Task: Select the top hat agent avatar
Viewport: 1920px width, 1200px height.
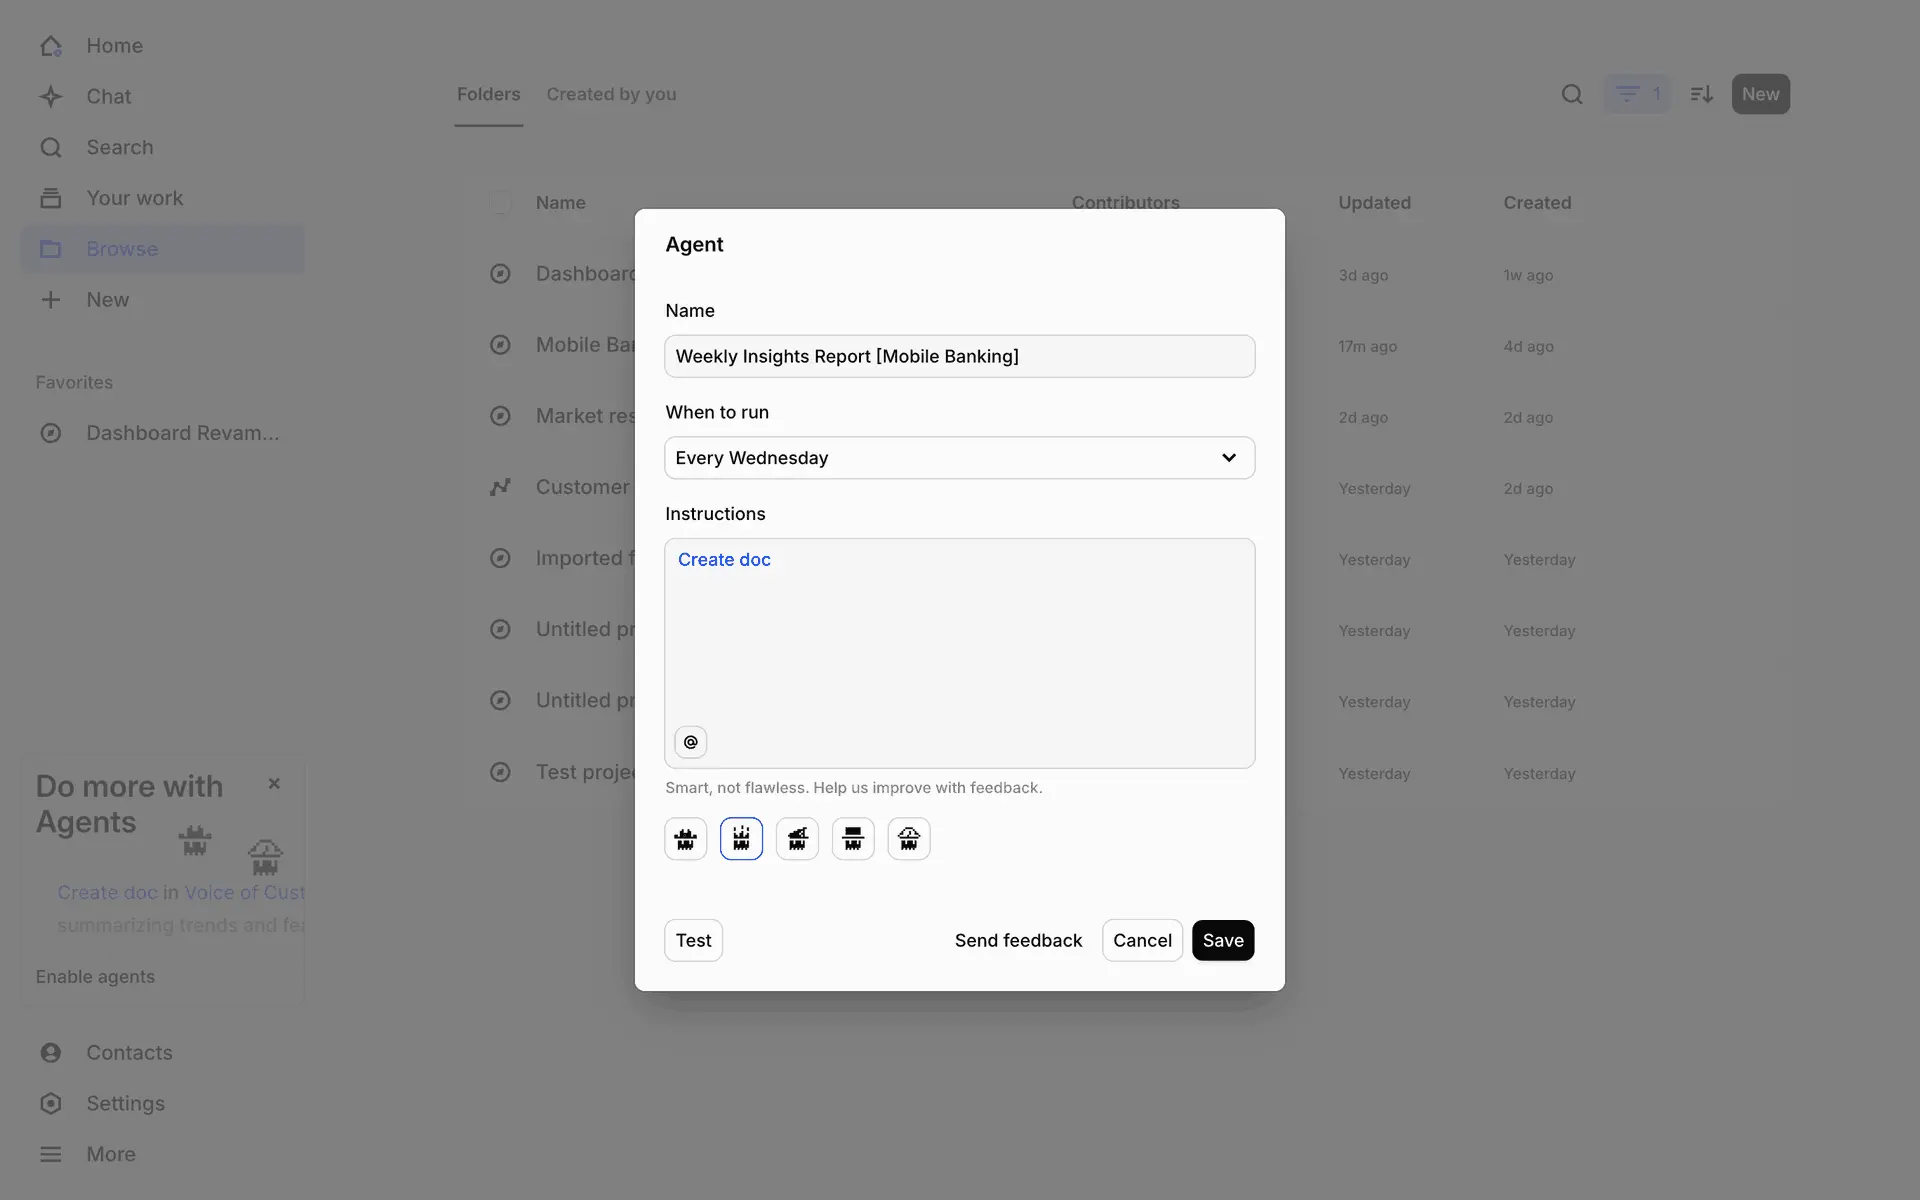Action: (x=853, y=839)
